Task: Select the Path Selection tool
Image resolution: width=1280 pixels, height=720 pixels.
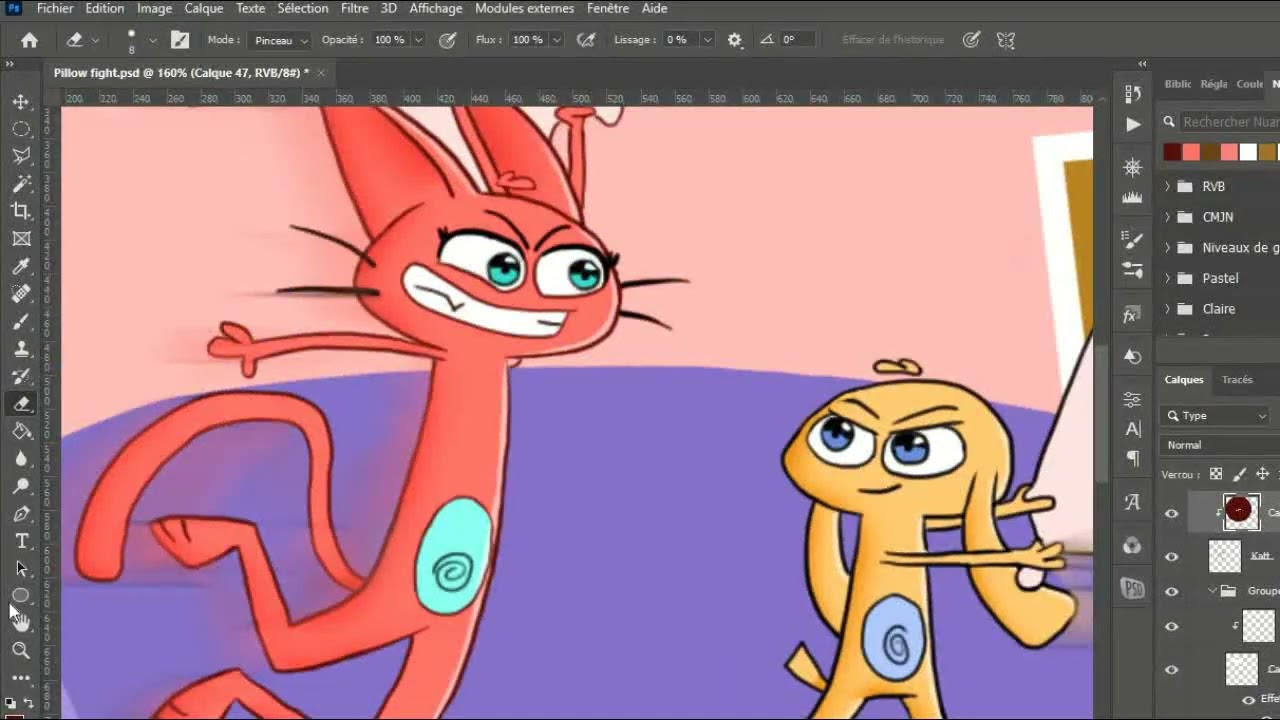Action: [x=21, y=568]
